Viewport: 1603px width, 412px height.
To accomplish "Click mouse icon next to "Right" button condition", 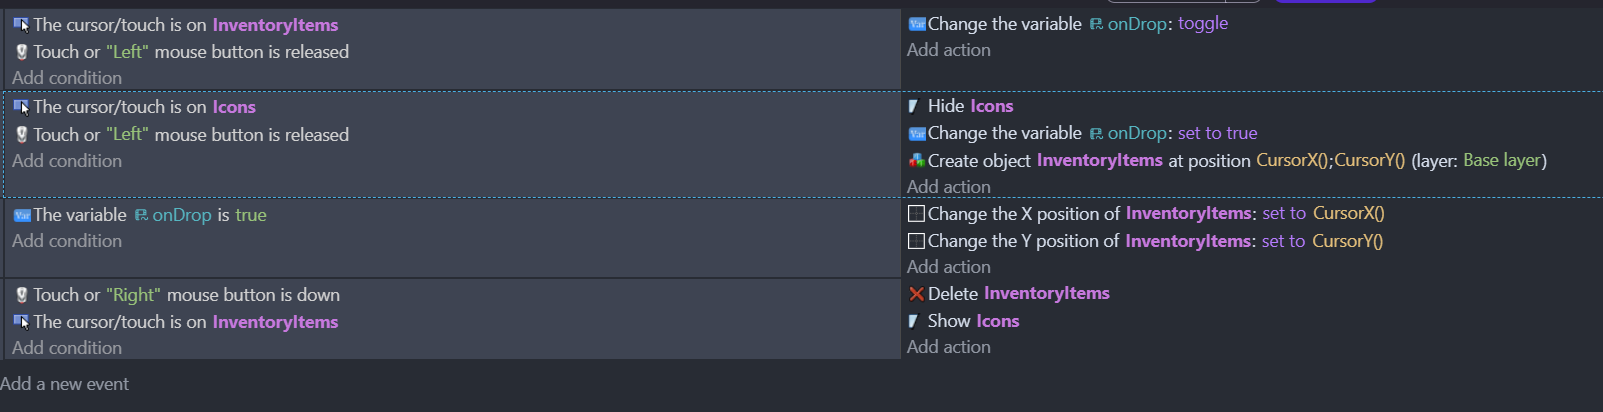I will click(x=21, y=295).
